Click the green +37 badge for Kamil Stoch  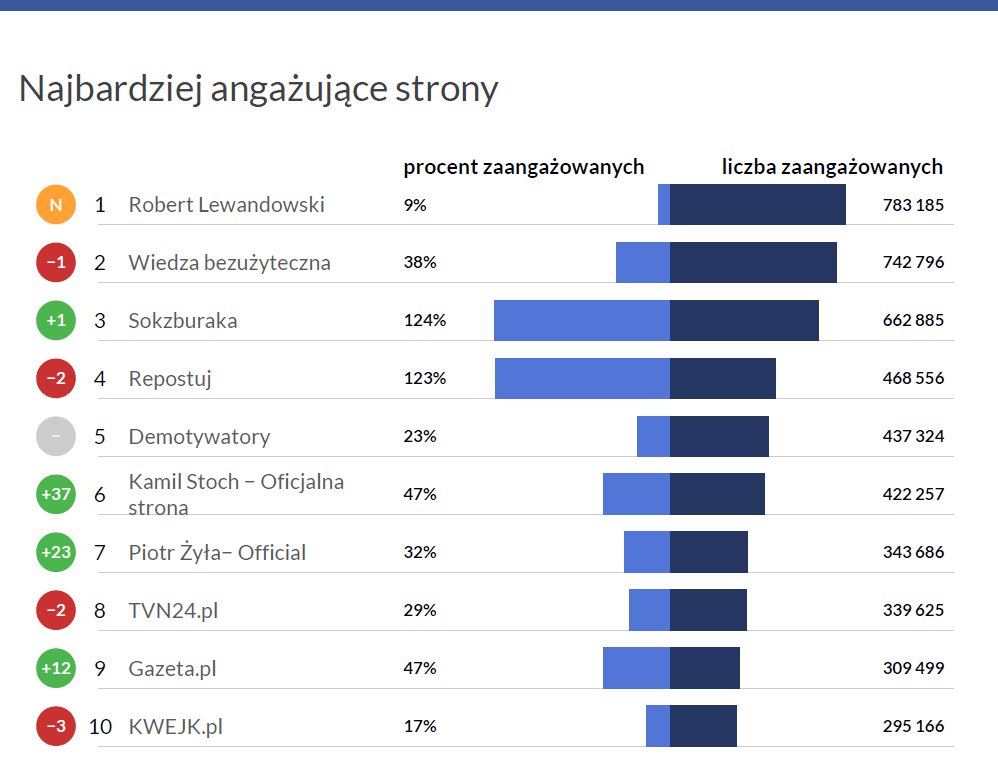tap(56, 495)
